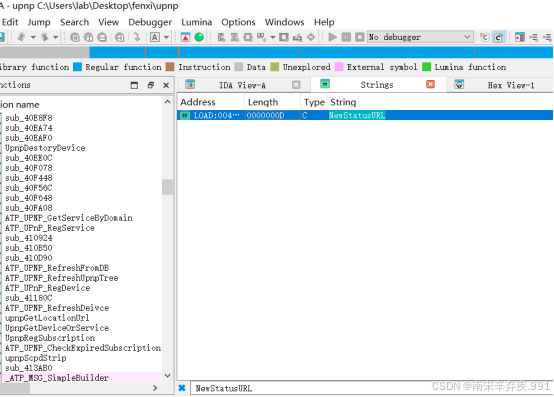Select function upnpGetLocationUrl
554x397 pixels.
point(47,318)
